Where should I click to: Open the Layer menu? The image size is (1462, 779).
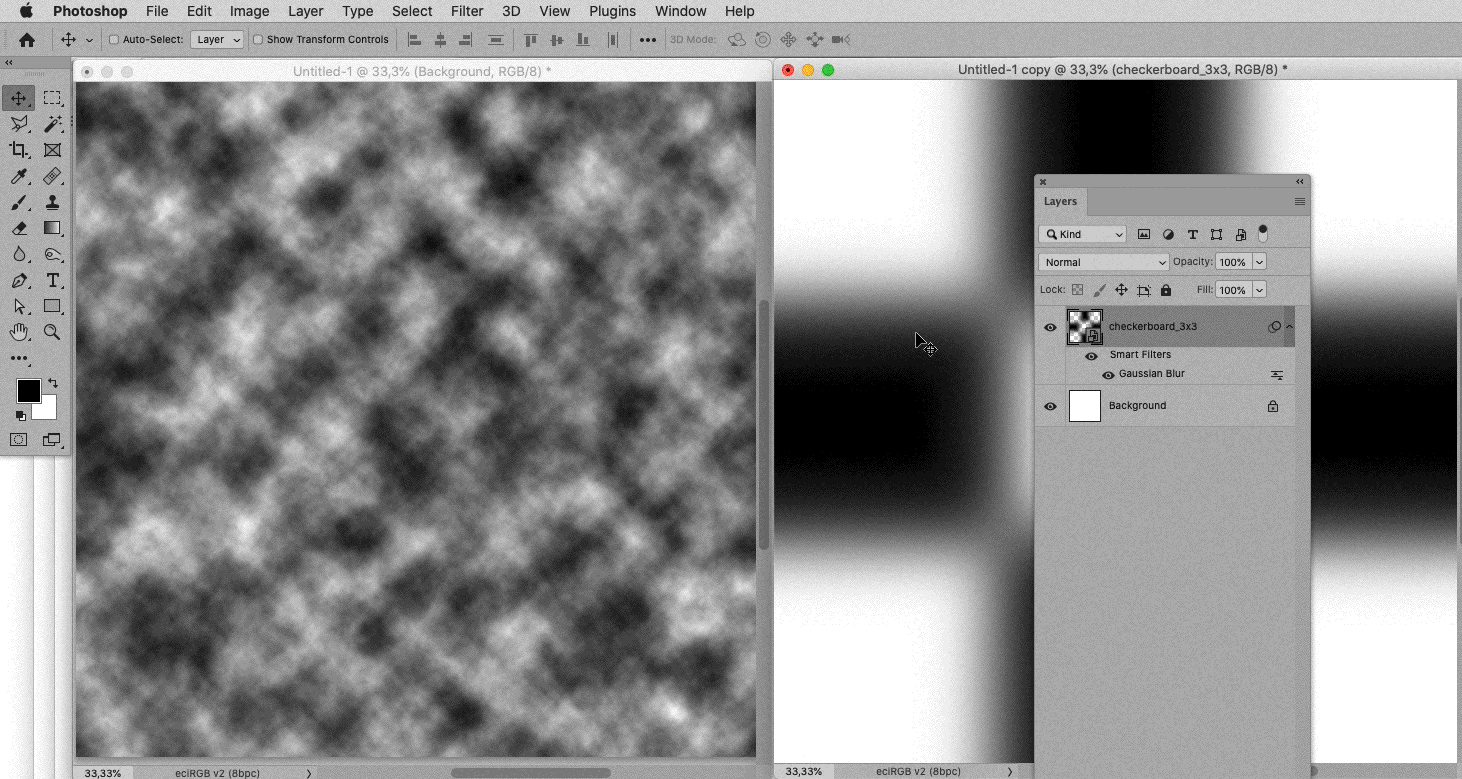(305, 11)
